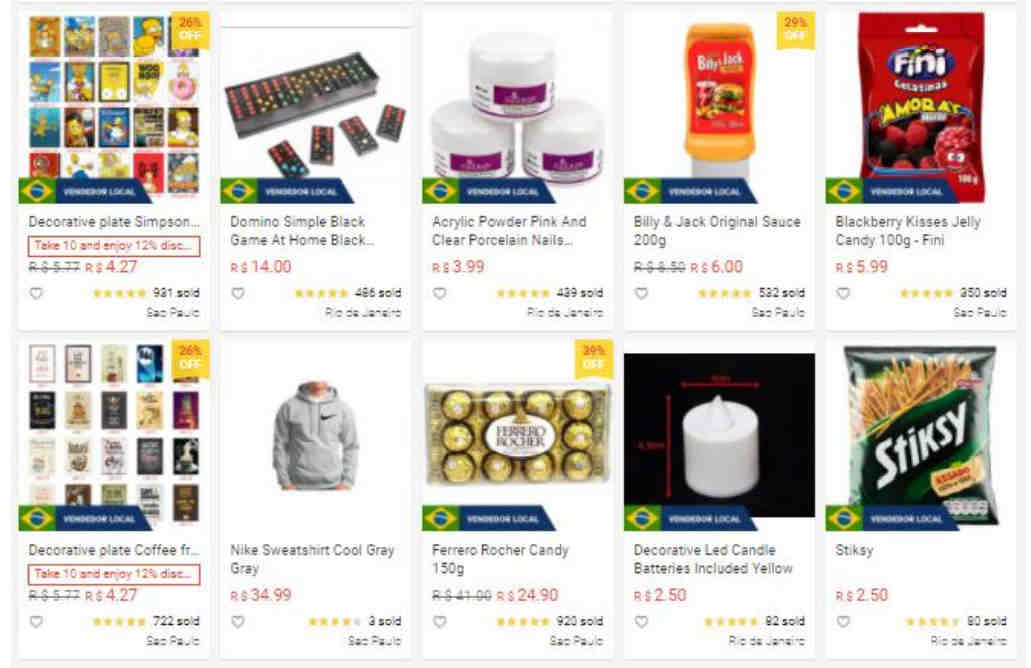
Task: Click the Decorative Led Candle Batteries title
Action: point(713,559)
